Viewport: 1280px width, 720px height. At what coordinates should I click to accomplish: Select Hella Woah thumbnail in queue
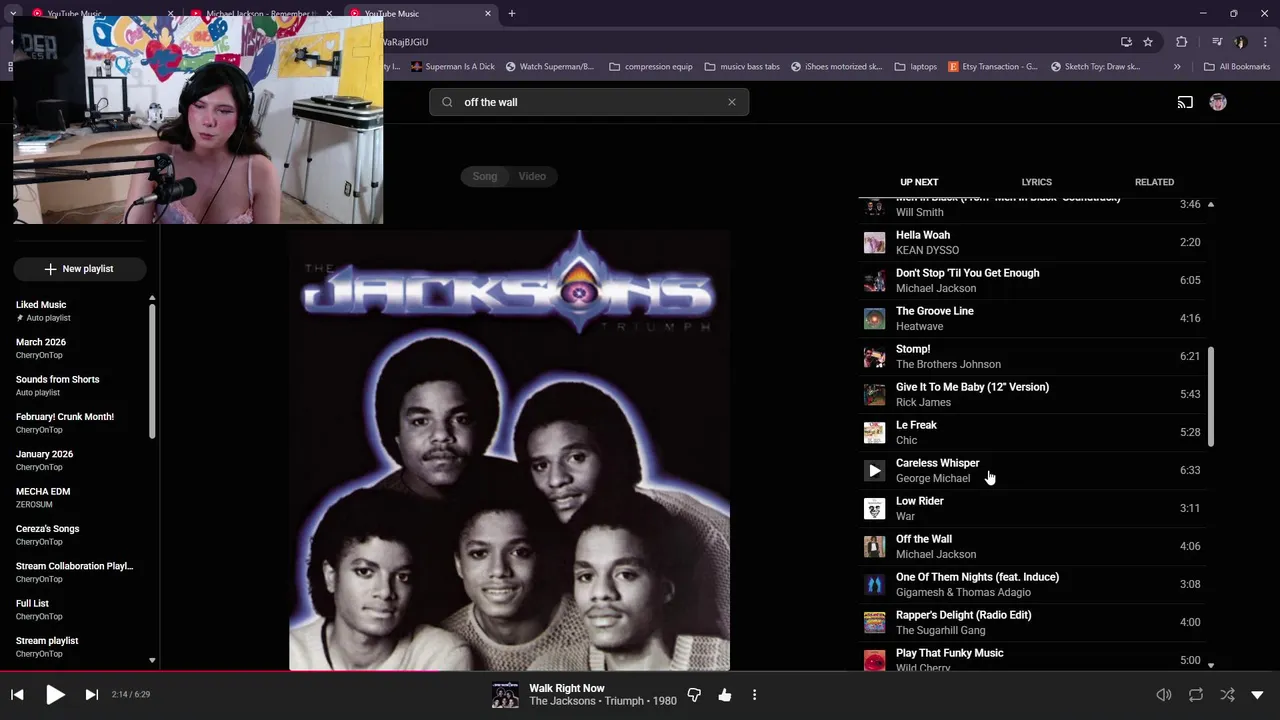click(x=875, y=242)
